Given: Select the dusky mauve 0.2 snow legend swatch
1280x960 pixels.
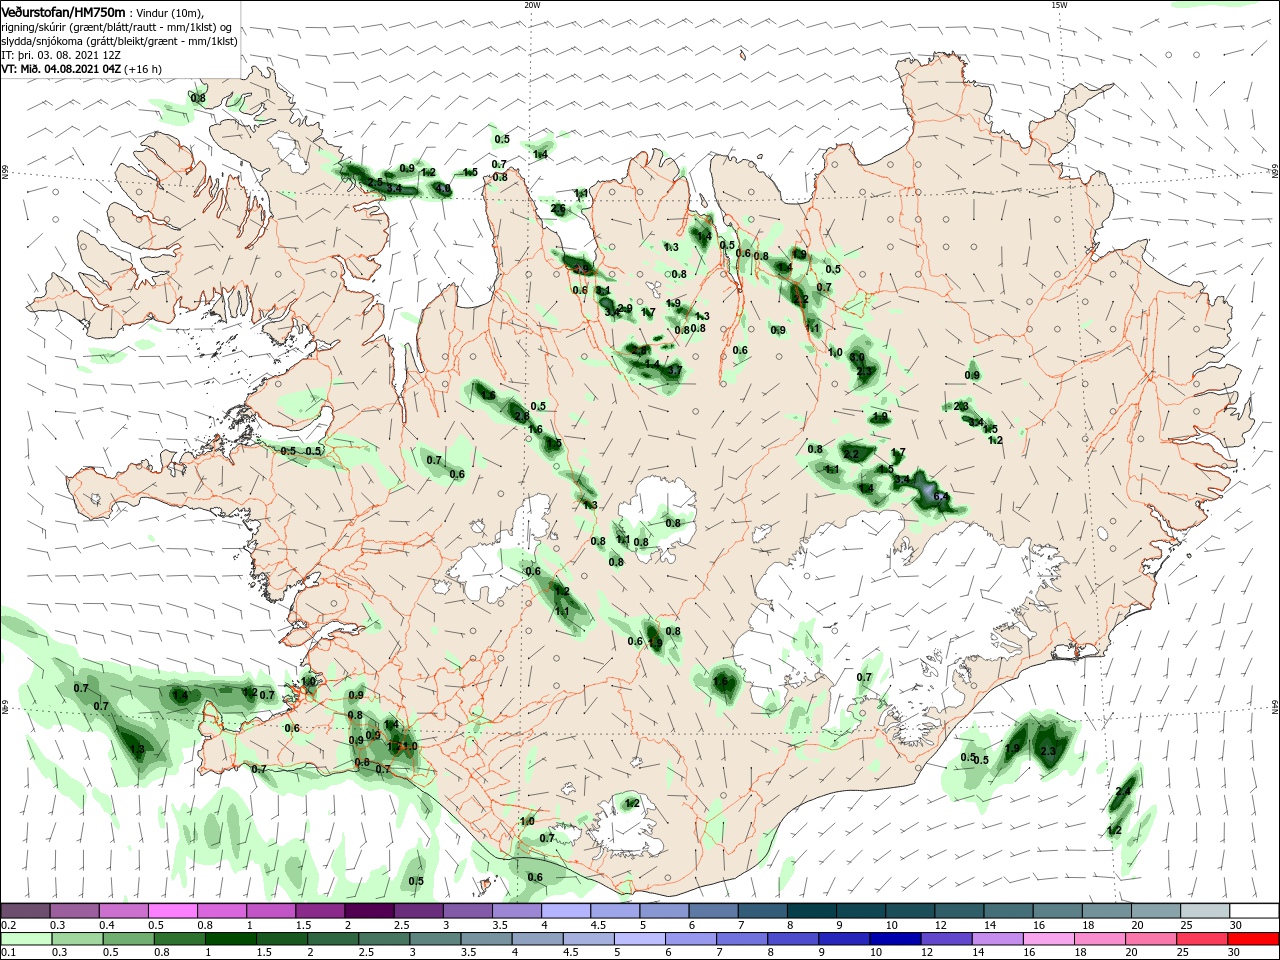Looking at the screenshot, I should pyautogui.click(x=25, y=911).
